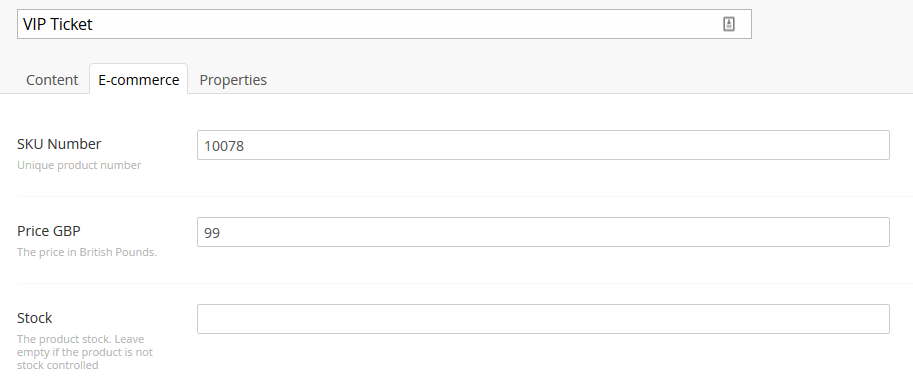Open the Properties tab
Screen dimensions: 913x379
pyautogui.click(x=233, y=80)
